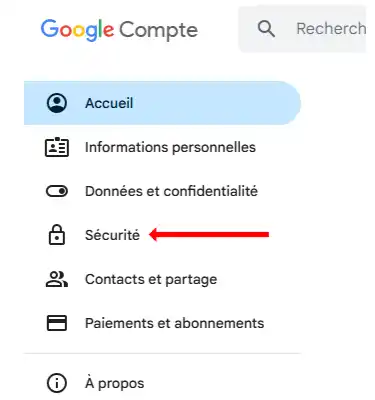This screenshot has height=400, width=375.
Task: Click the magnifying glass search icon
Action: (x=266, y=29)
